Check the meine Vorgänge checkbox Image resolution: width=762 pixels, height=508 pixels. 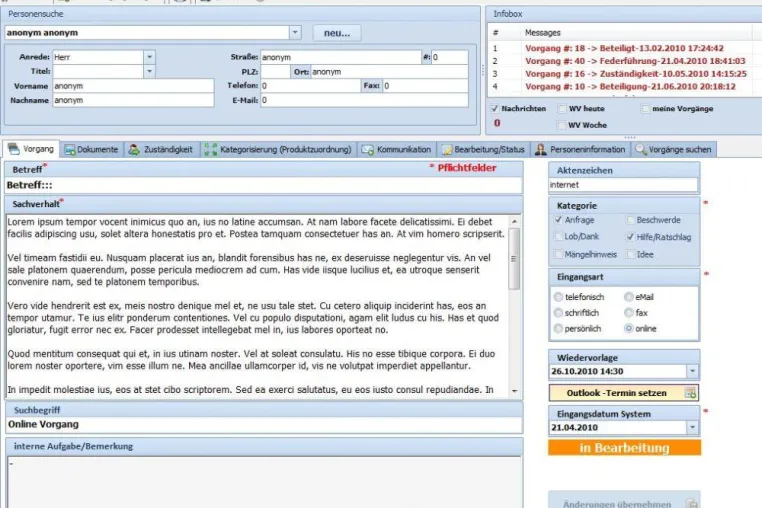click(645, 108)
